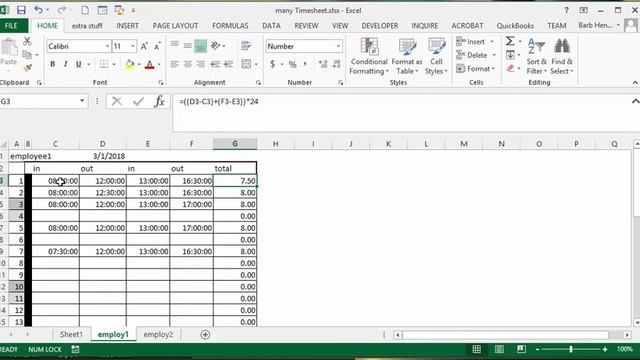Open Format as Table gallery

click(x=407, y=56)
